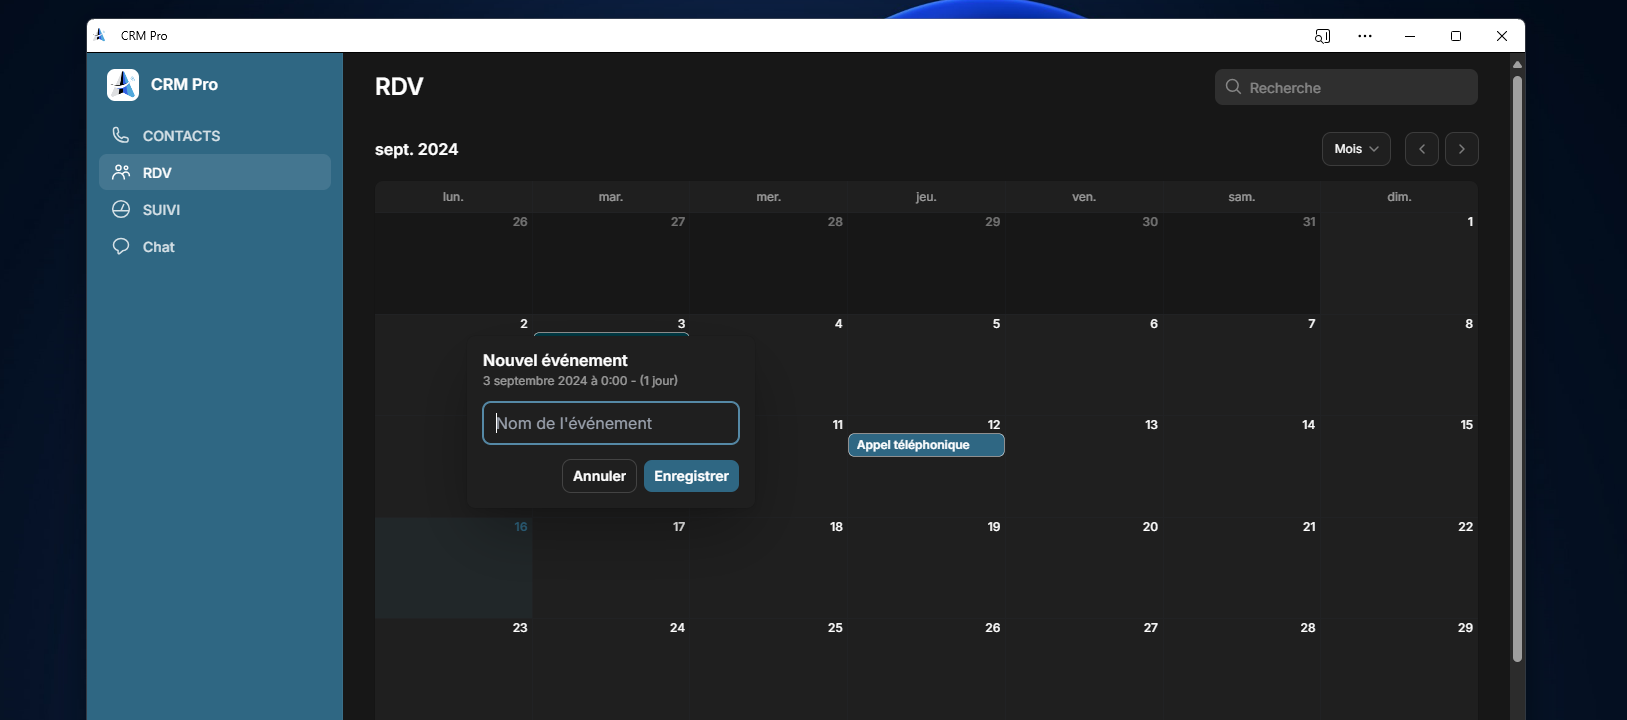Click the magnifier icon in search box

[x=1233, y=87]
